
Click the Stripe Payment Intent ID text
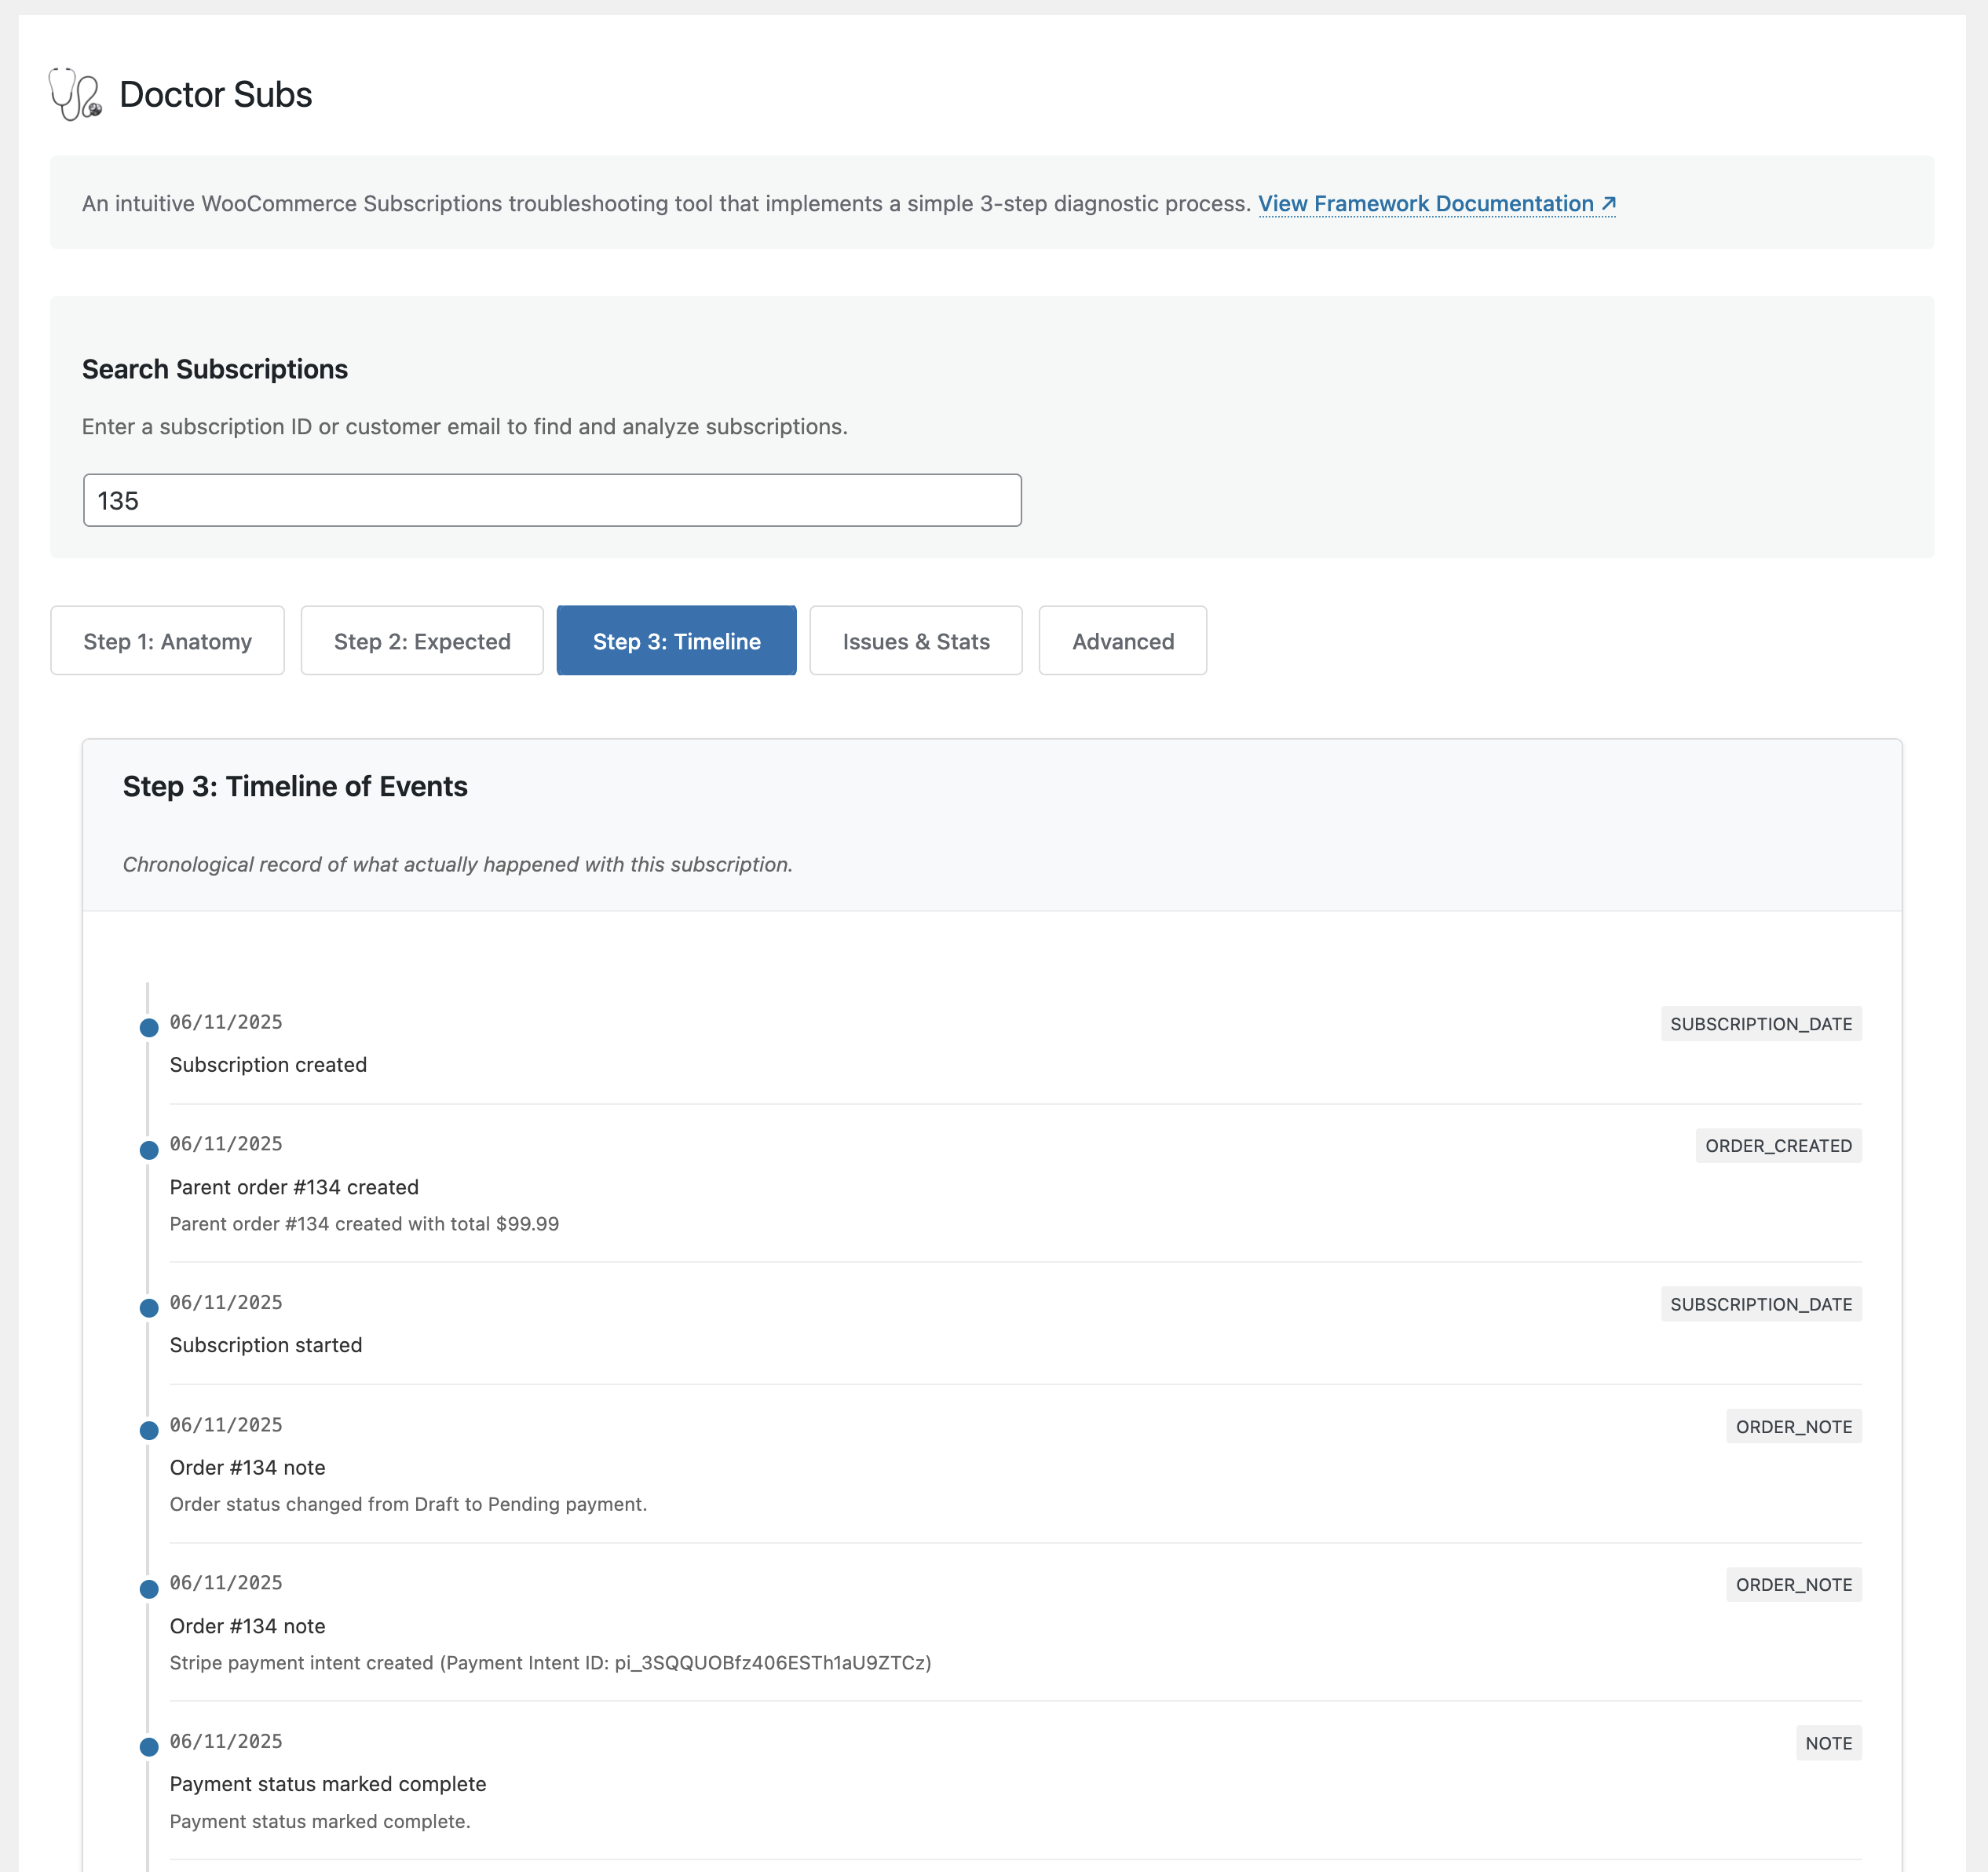pyautogui.click(x=772, y=1663)
